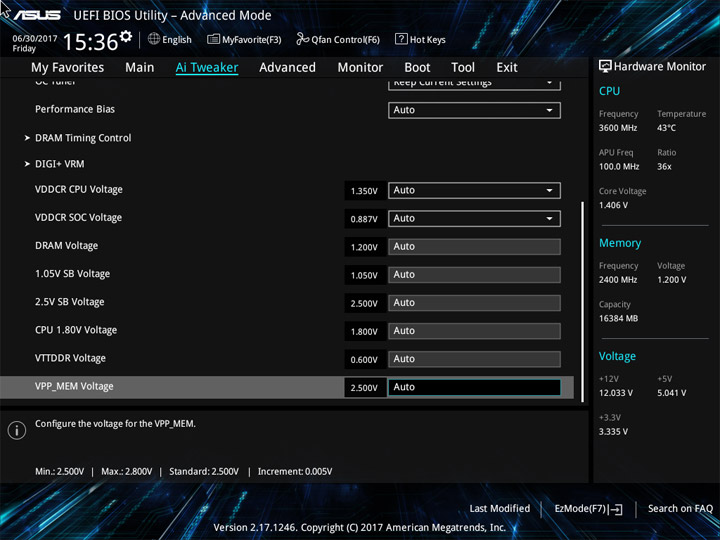Switch to the Main tab
This screenshot has height=540, width=720.
coord(140,68)
